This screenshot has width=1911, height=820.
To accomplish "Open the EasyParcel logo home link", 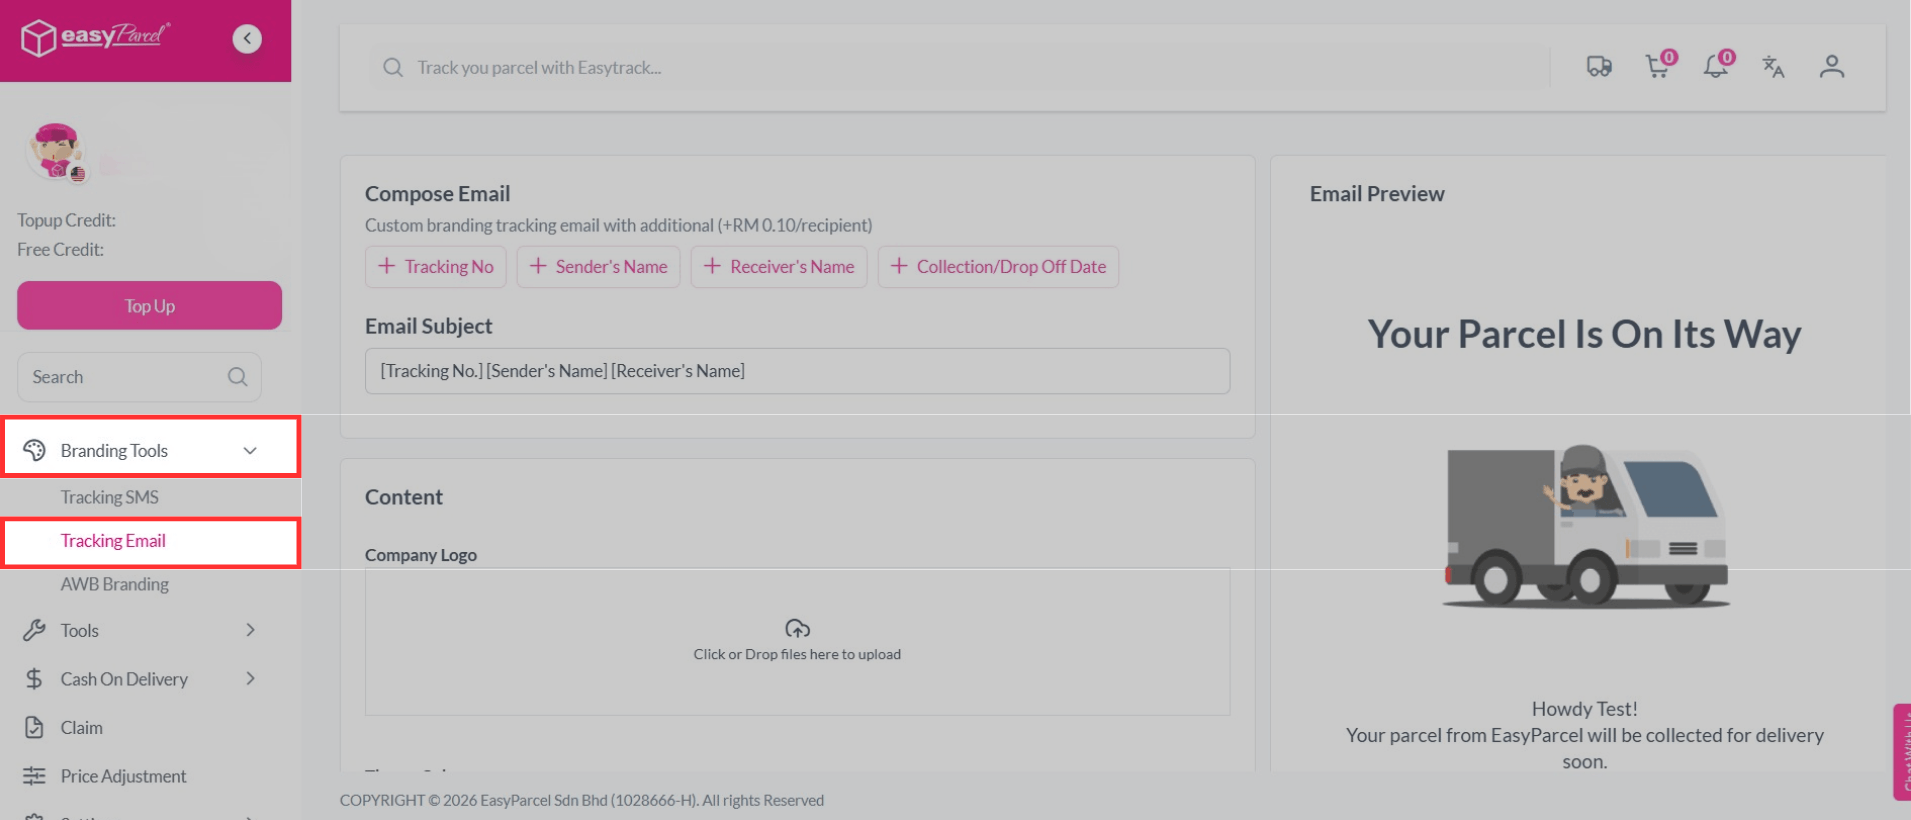I will 95,38.
